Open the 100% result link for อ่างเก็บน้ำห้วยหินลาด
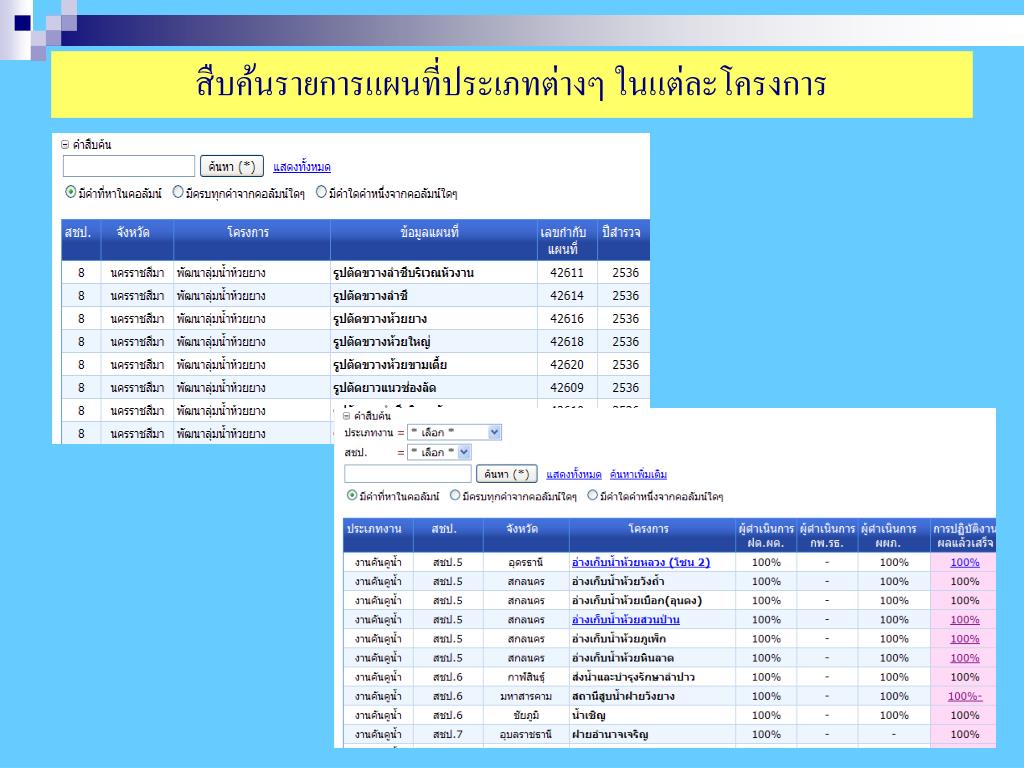The height and width of the screenshot is (768, 1024). tap(965, 658)
